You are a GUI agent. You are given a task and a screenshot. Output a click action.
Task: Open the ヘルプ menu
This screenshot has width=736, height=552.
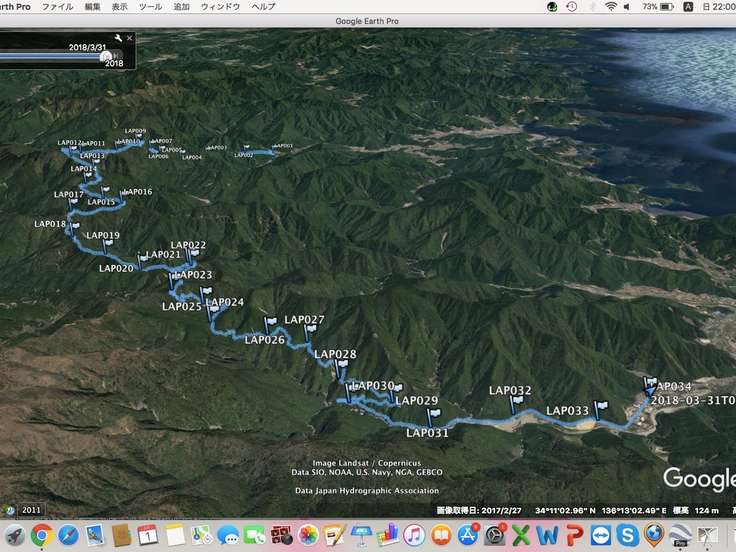point(263,7)
